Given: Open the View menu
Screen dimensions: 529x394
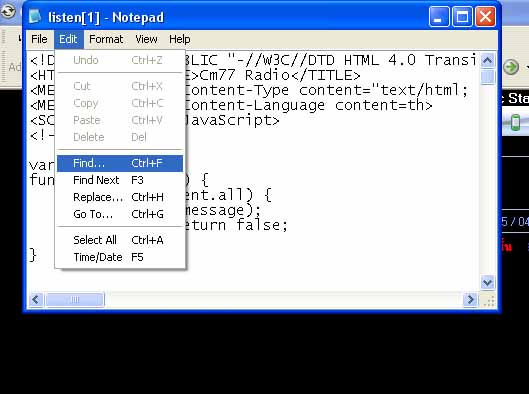Looking at the screenshot, I should [x=146, y=39].
